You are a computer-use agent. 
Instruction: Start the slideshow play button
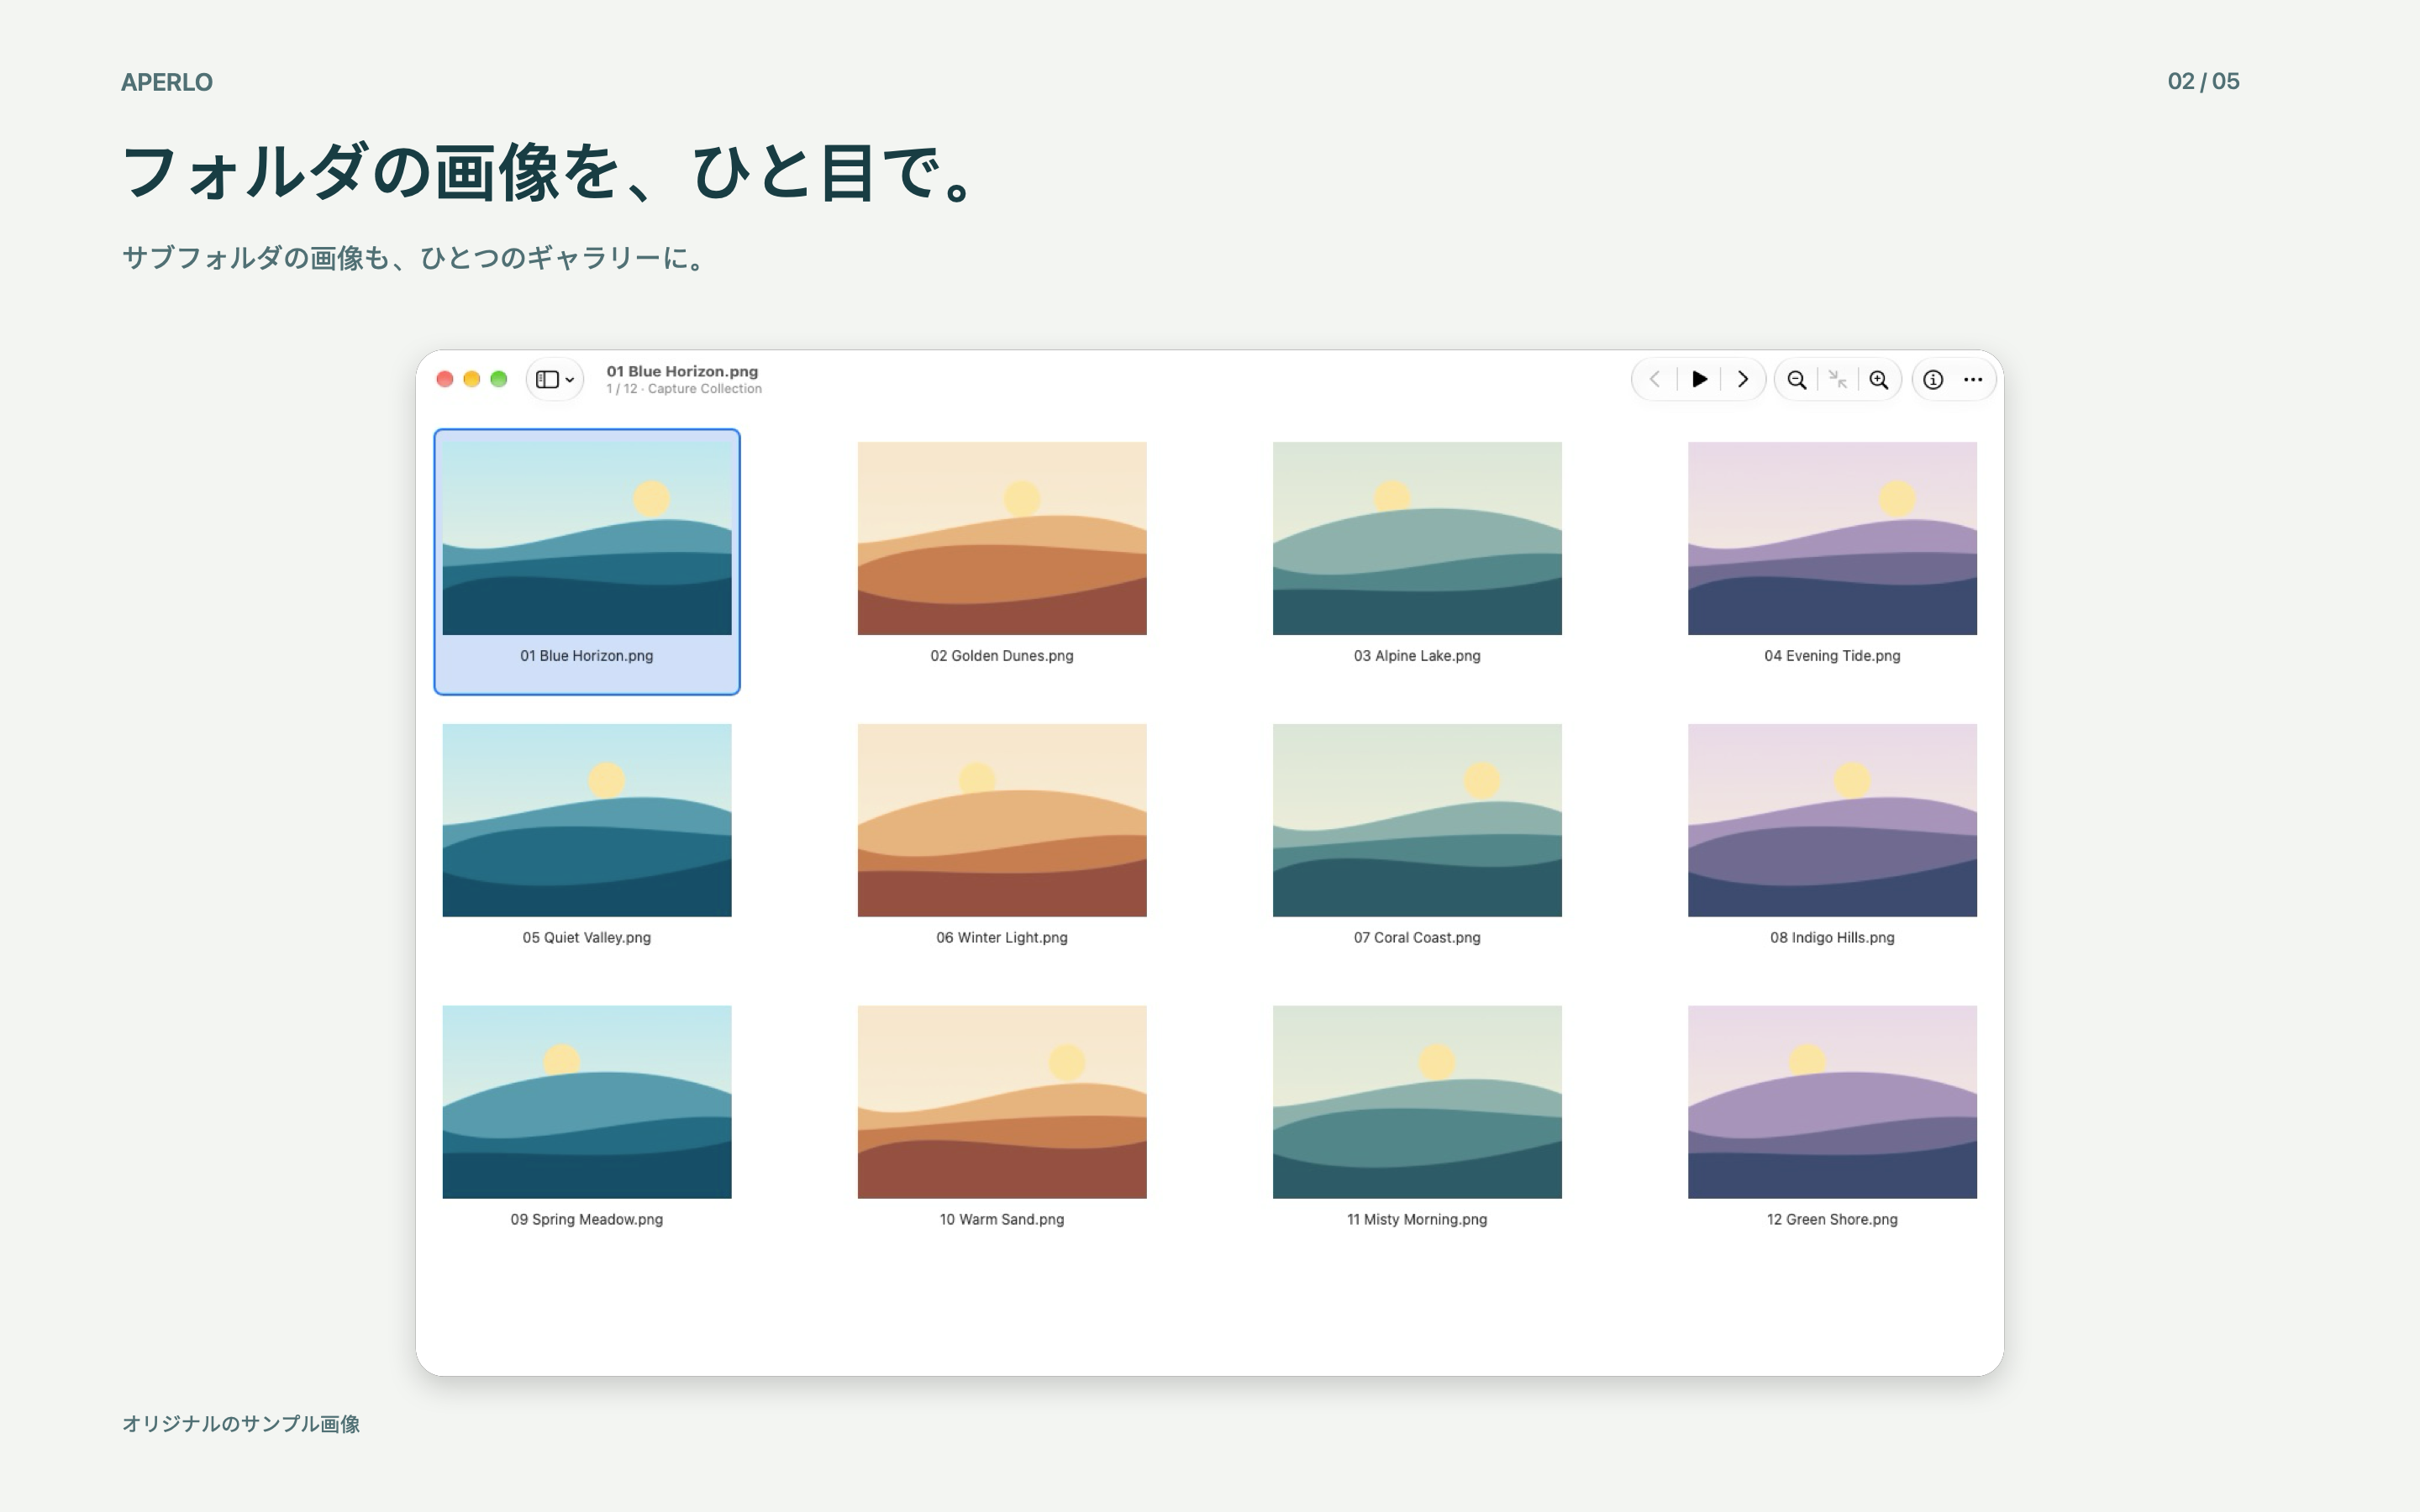tap(1699, 380)
